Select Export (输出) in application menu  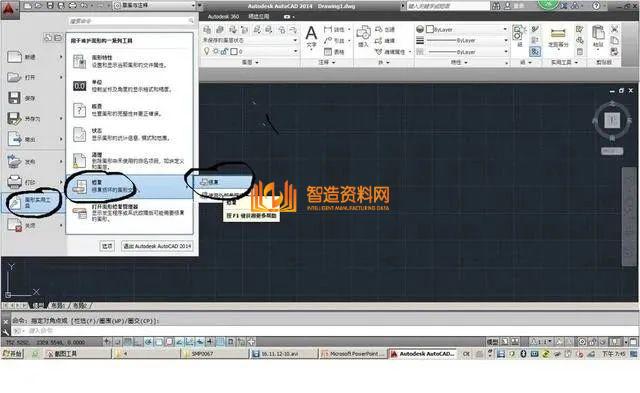pos(34,140)
